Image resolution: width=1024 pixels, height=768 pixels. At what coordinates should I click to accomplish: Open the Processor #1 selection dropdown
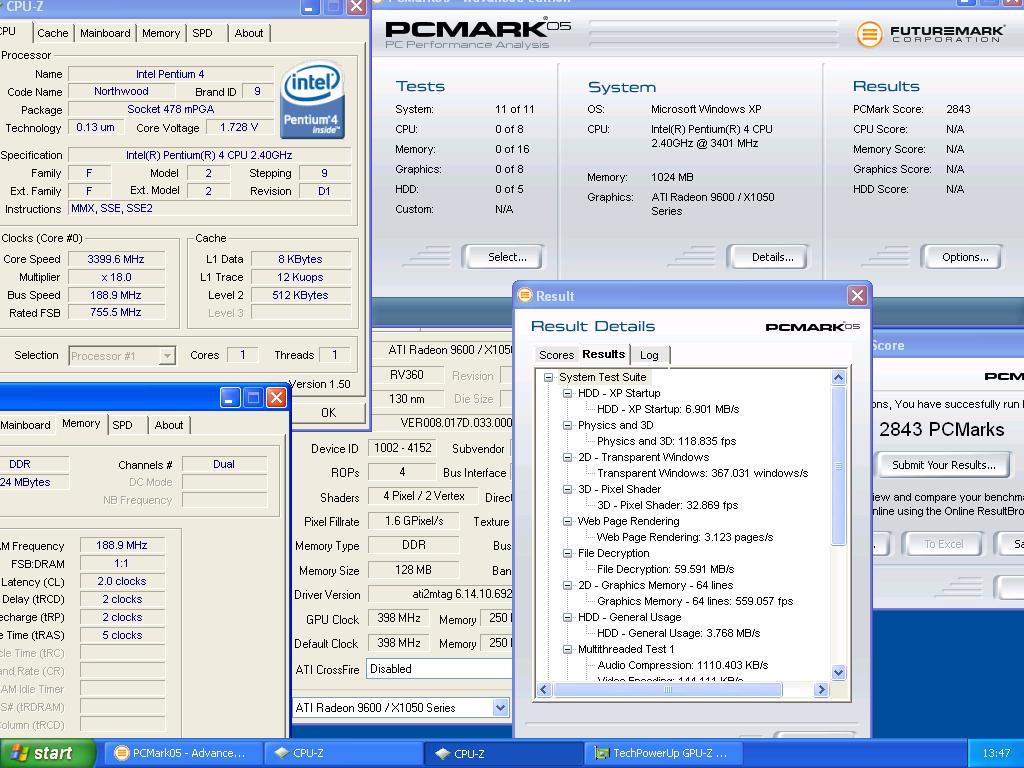[167, 356]
